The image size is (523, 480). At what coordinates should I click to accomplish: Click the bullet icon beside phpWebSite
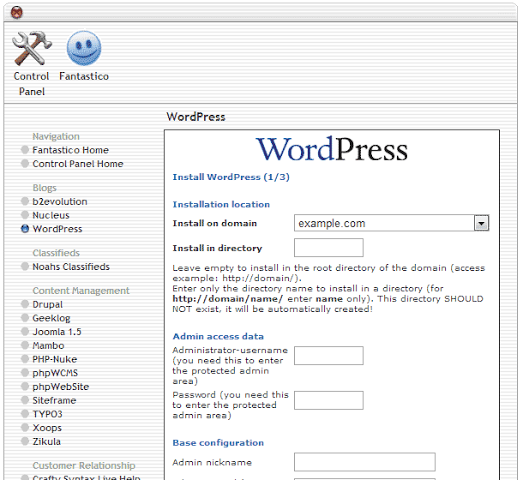pyautogui.click(x=25, y=386)
